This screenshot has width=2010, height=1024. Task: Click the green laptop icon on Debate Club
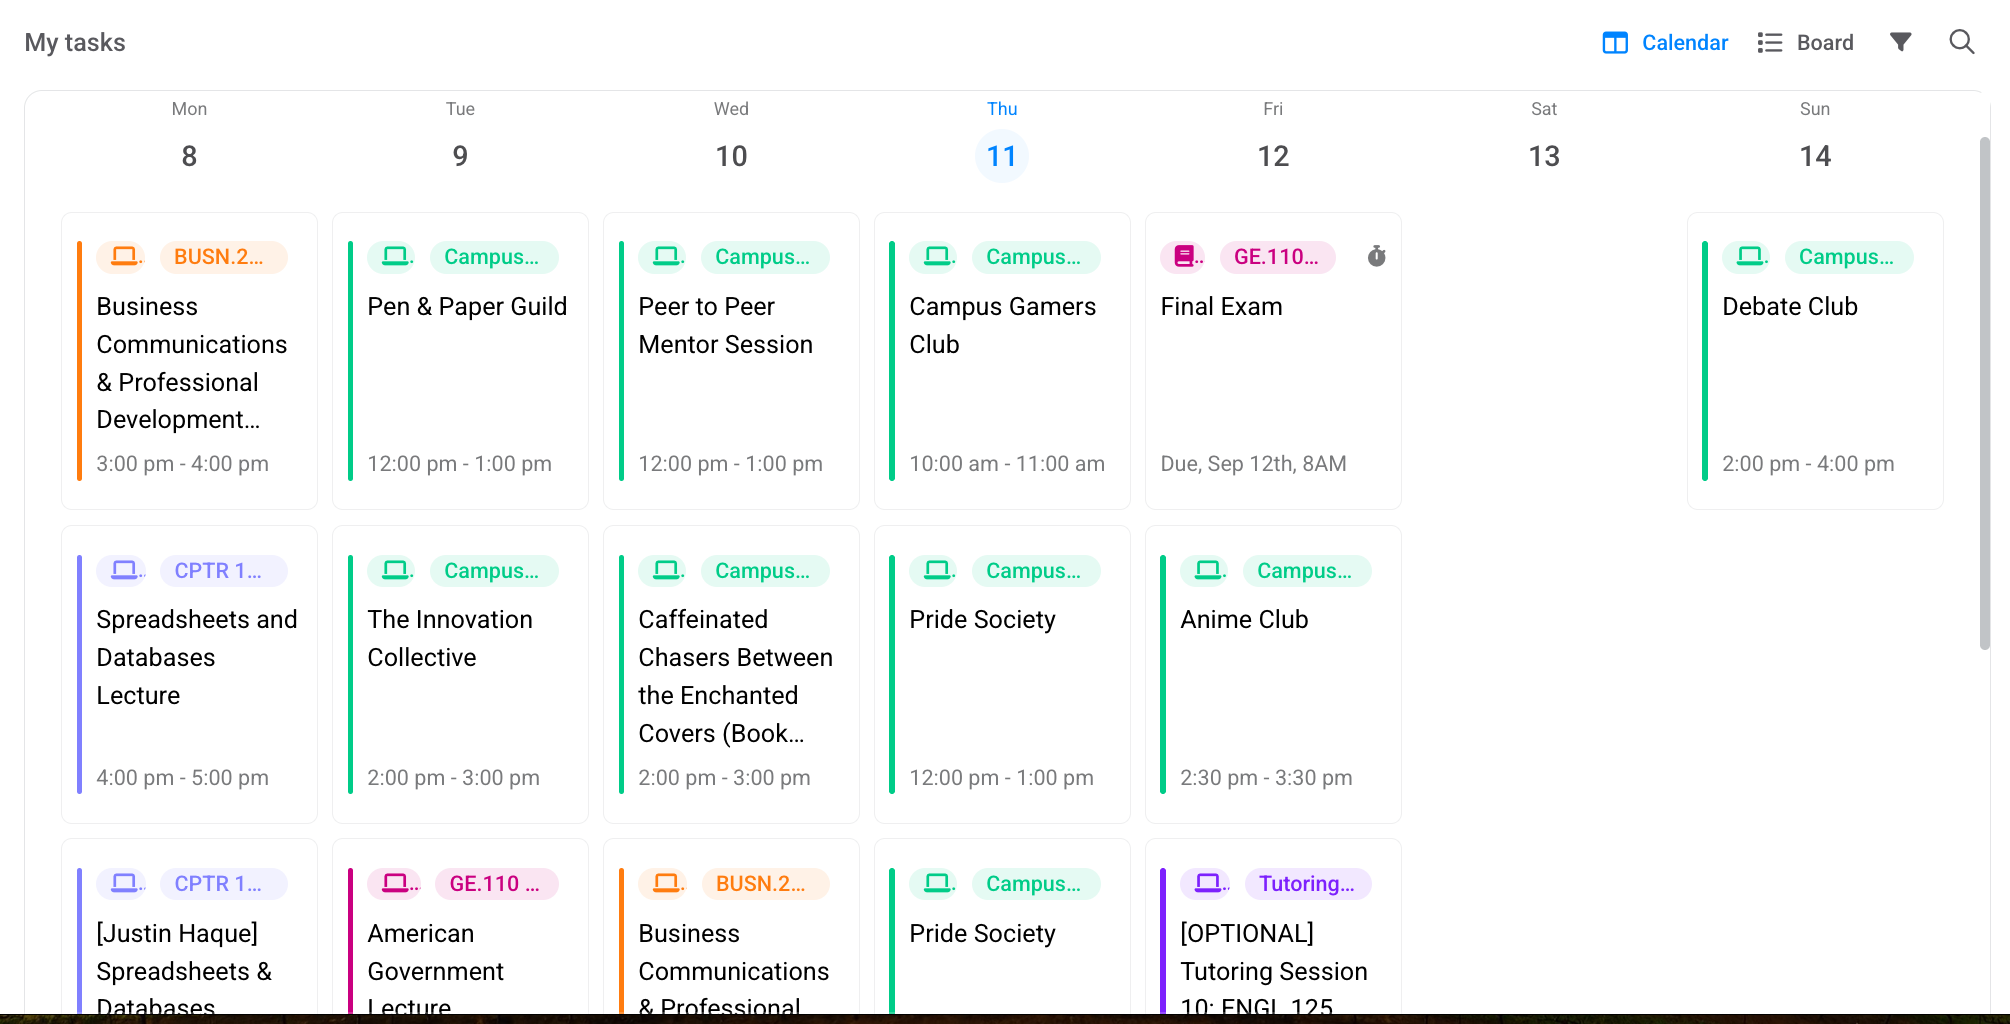(x=1749, y=257)
